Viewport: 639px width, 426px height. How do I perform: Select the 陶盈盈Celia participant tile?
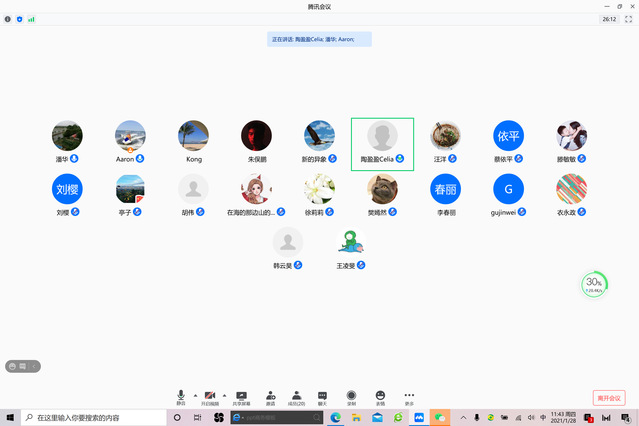coord(382,143)
